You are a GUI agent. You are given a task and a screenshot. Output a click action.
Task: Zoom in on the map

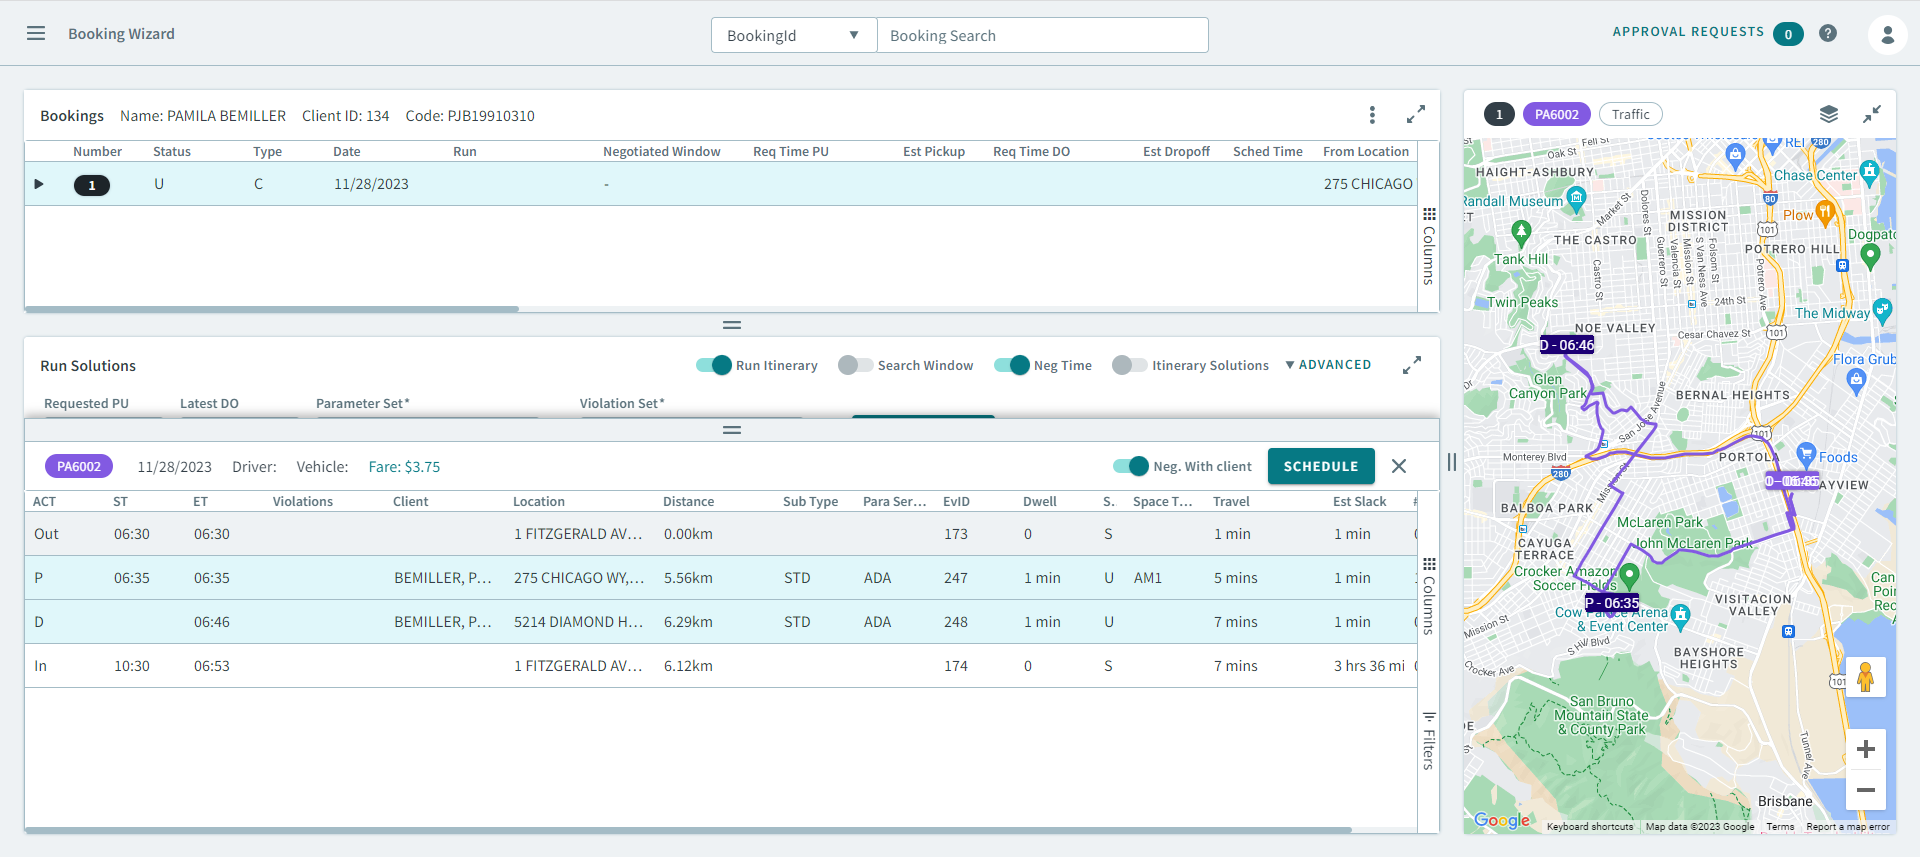click(x=1865, y=749)
